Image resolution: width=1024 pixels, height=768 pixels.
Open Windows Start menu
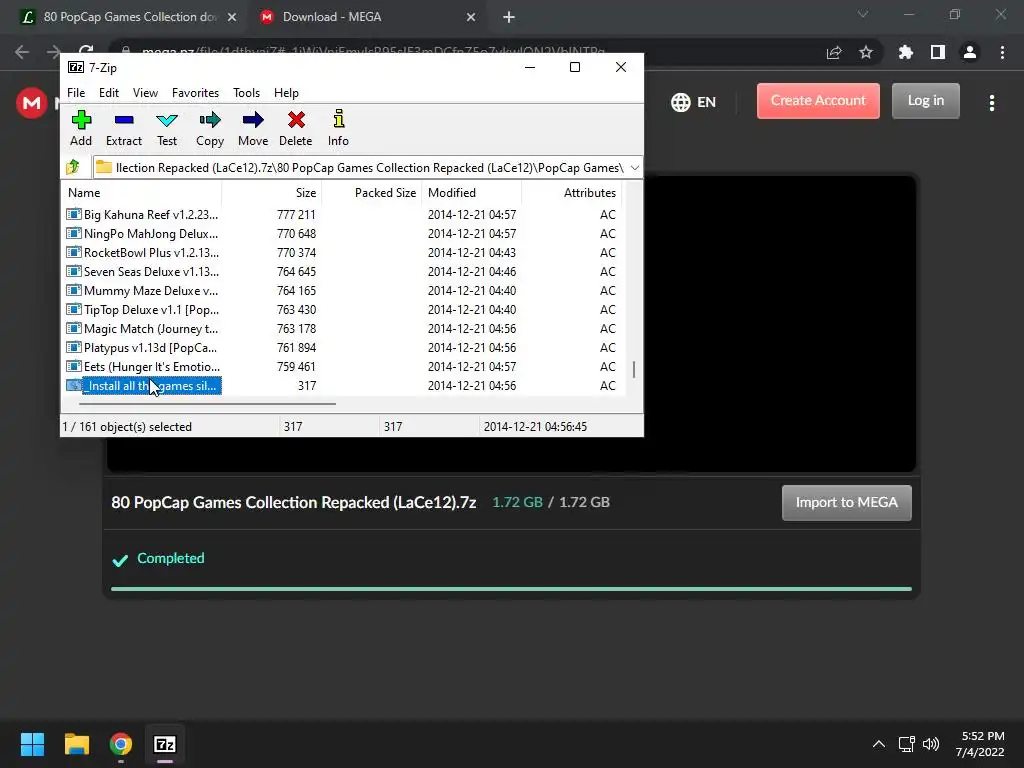pyautogui.click(x=32, y=744)
